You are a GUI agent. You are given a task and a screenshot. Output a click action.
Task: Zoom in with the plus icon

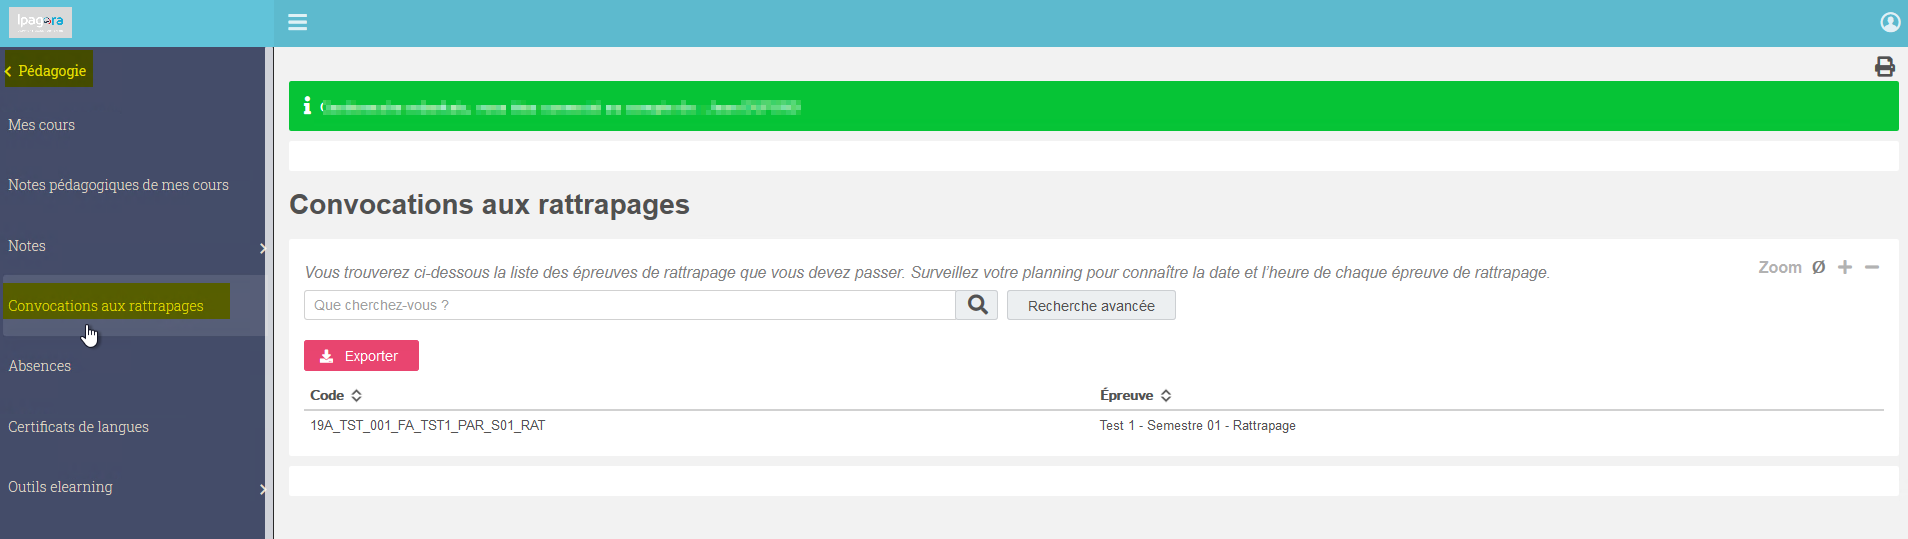pos(1845,267)
